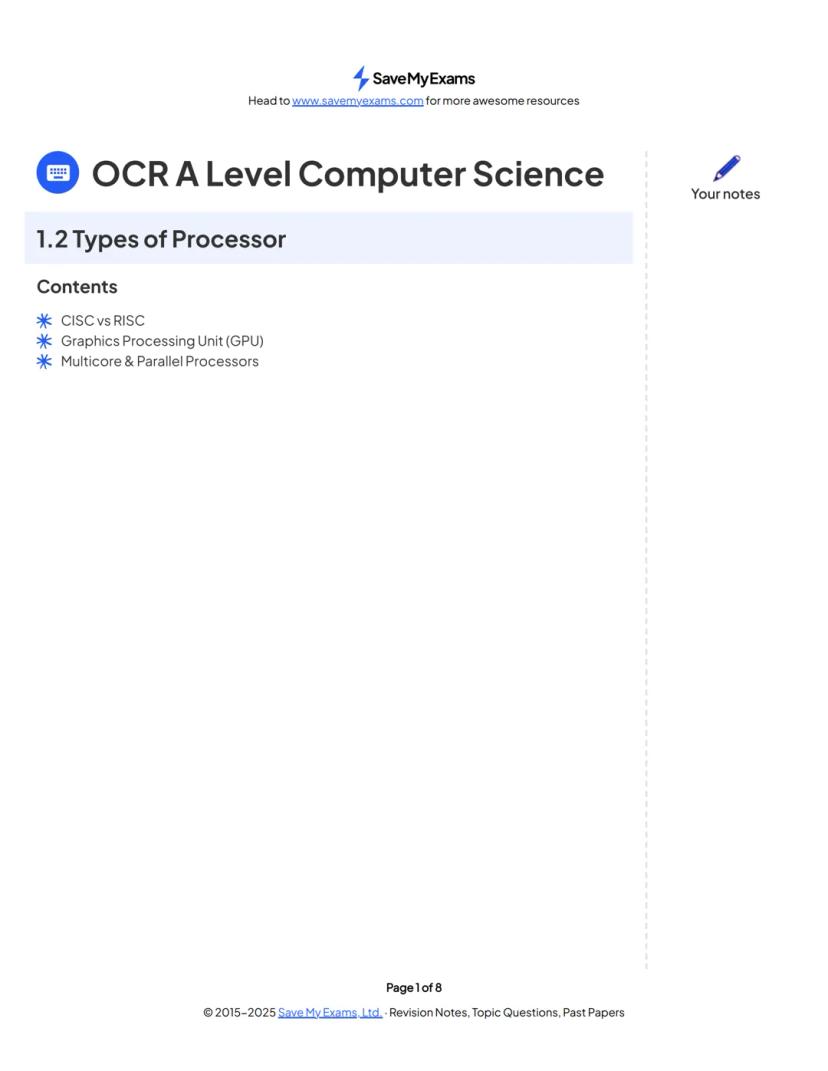Click the pencil icon above Your notes
828x1071 pixels.
tap(727, 168)
